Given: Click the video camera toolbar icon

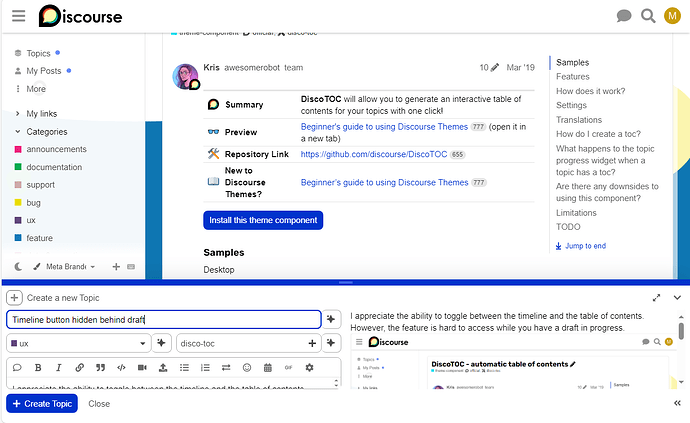Looking at the screenshot, I should 142,368.
